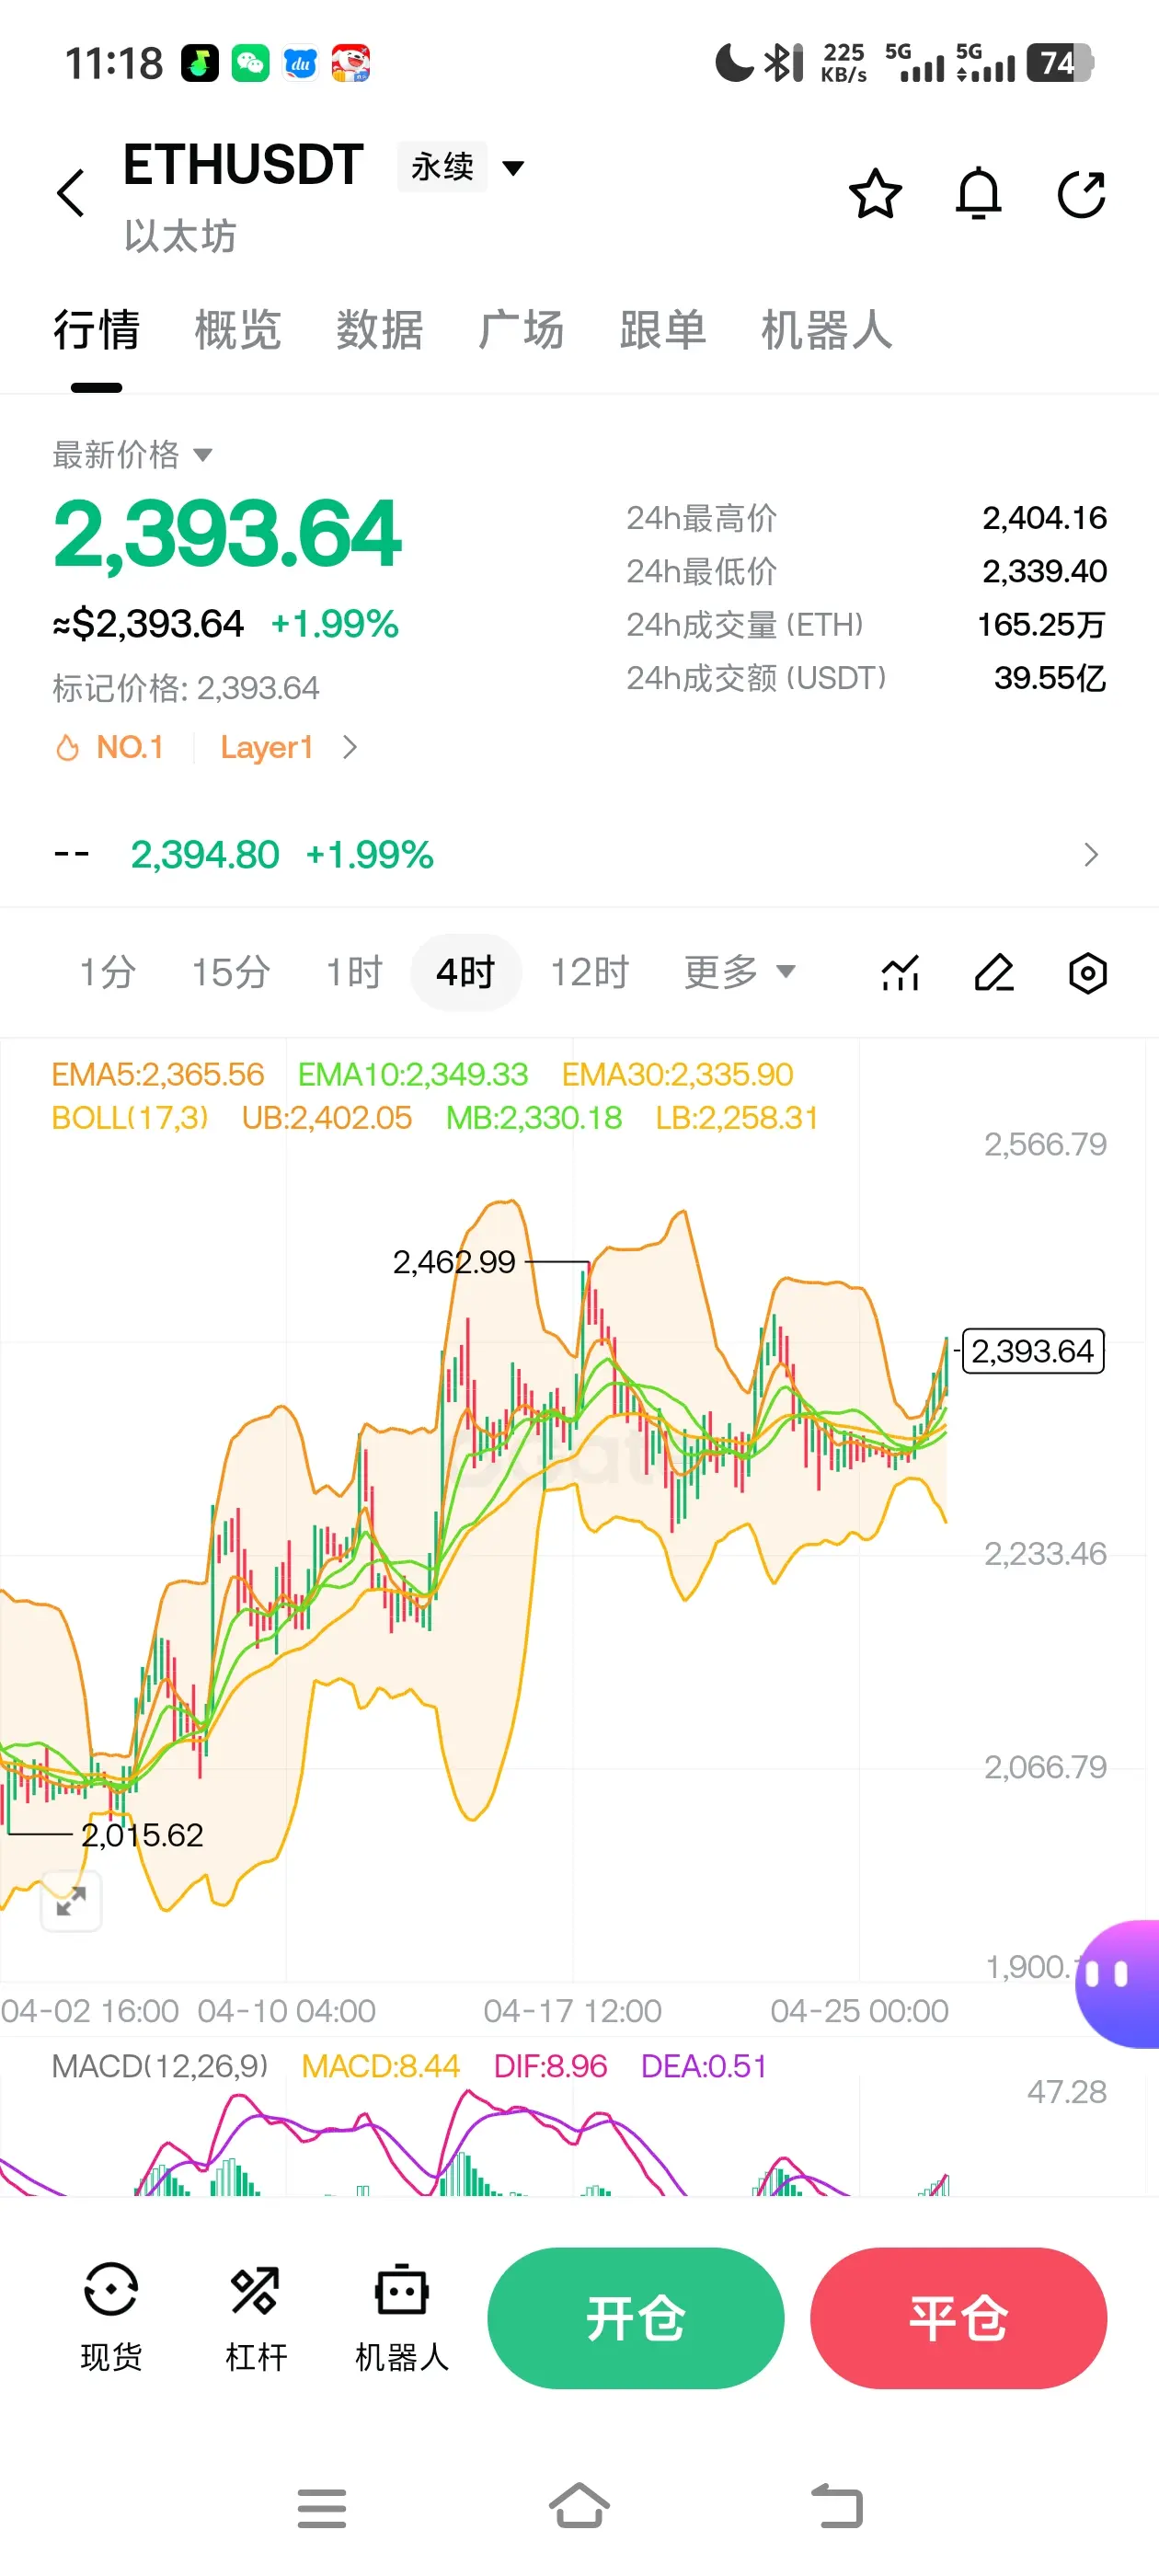Tap the 24h最低价 value 2,339.40
This screenshot has height=2576, width=1159.
click(x=1044, y=571)
